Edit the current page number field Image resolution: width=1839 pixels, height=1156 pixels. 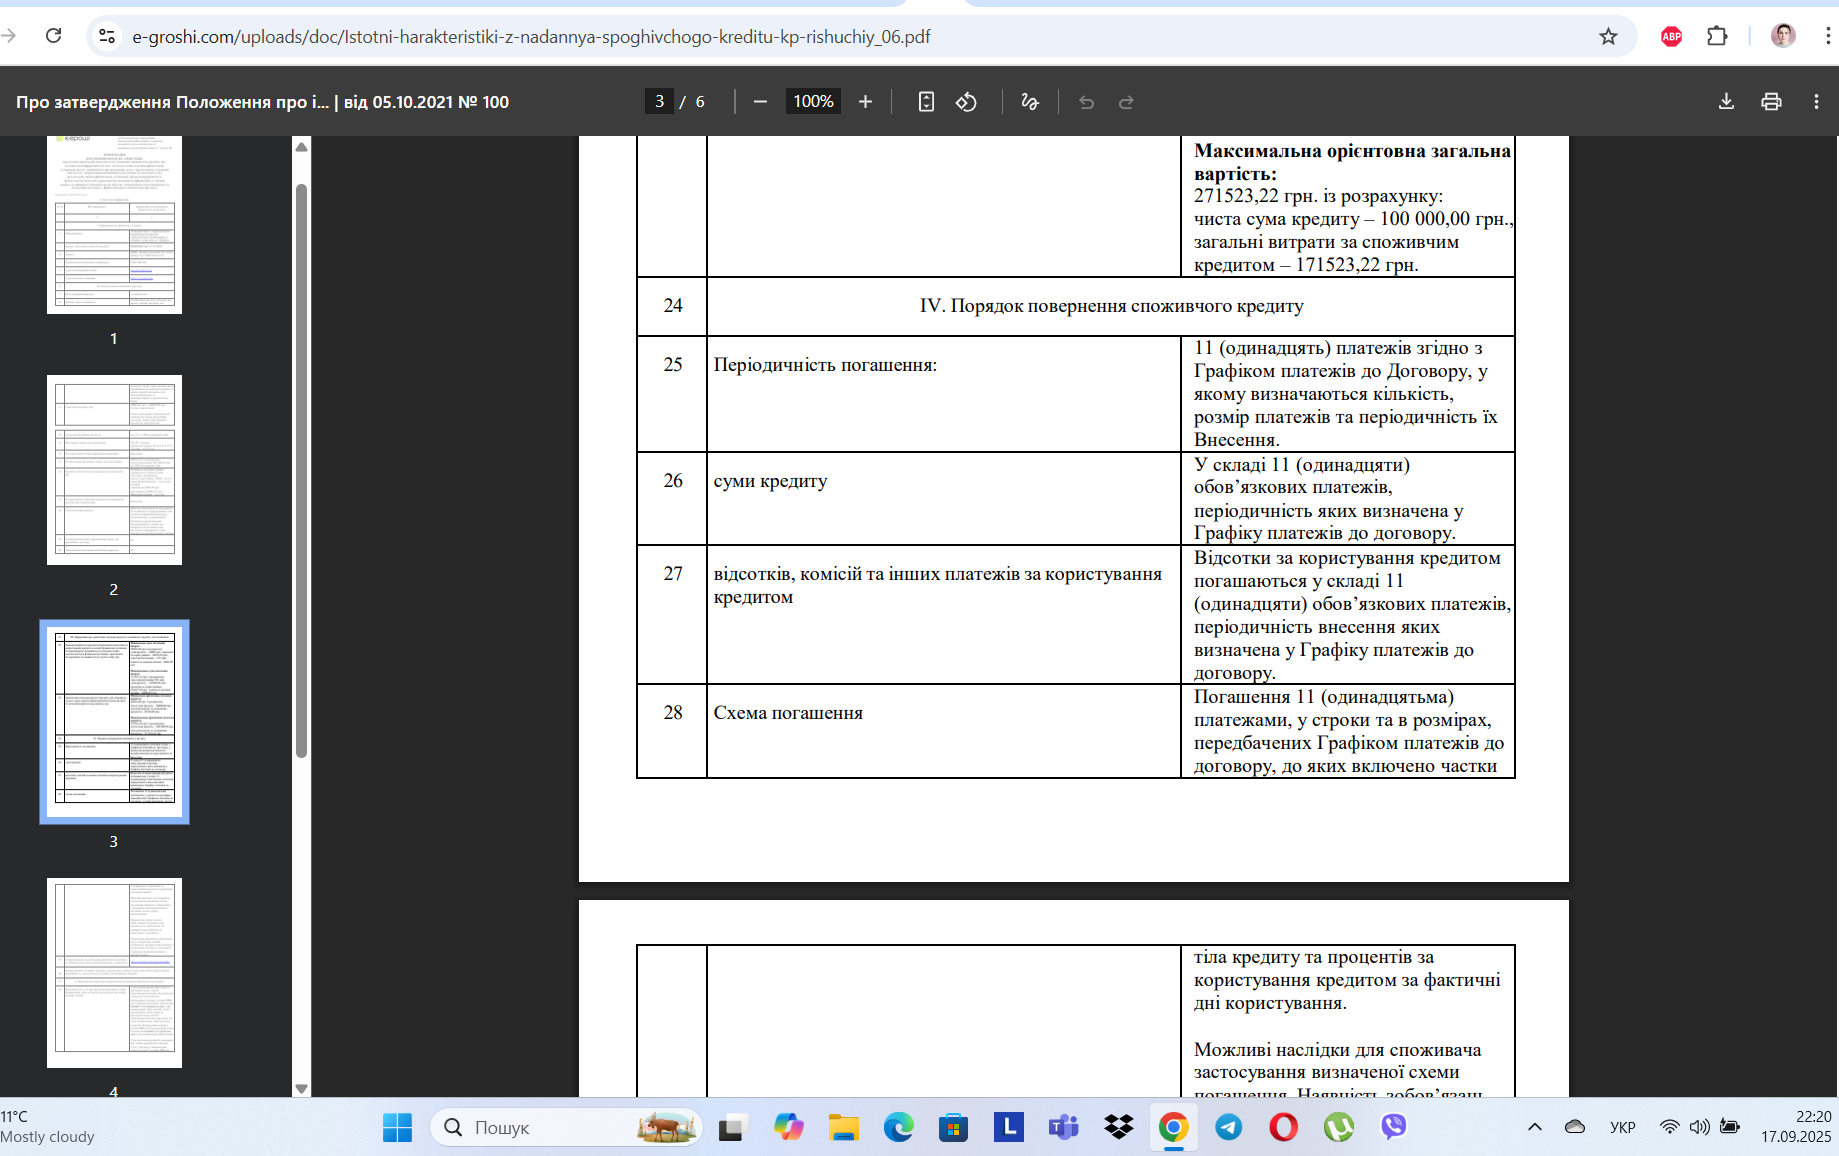click(x=659, y=102)
